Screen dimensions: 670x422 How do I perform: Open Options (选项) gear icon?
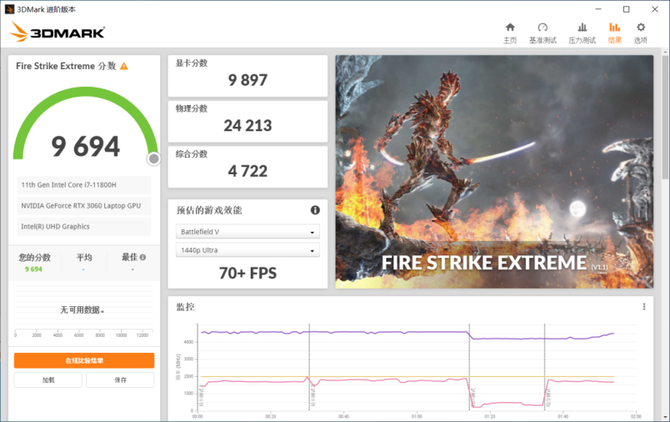[641, 32]
